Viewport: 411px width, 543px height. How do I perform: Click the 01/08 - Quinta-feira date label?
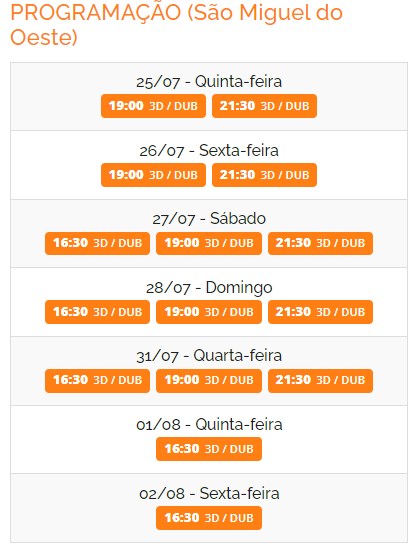pyautogui.click(x=209, y=425)
